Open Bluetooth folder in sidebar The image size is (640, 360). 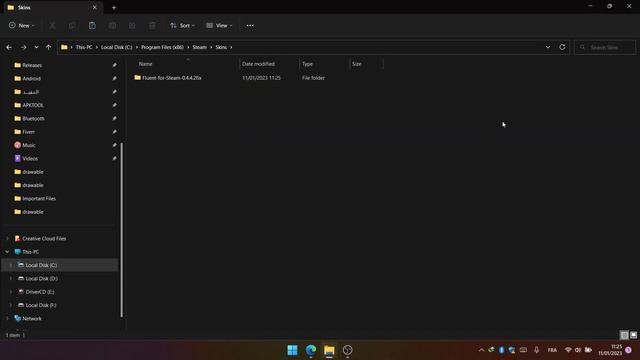point(33,119)
